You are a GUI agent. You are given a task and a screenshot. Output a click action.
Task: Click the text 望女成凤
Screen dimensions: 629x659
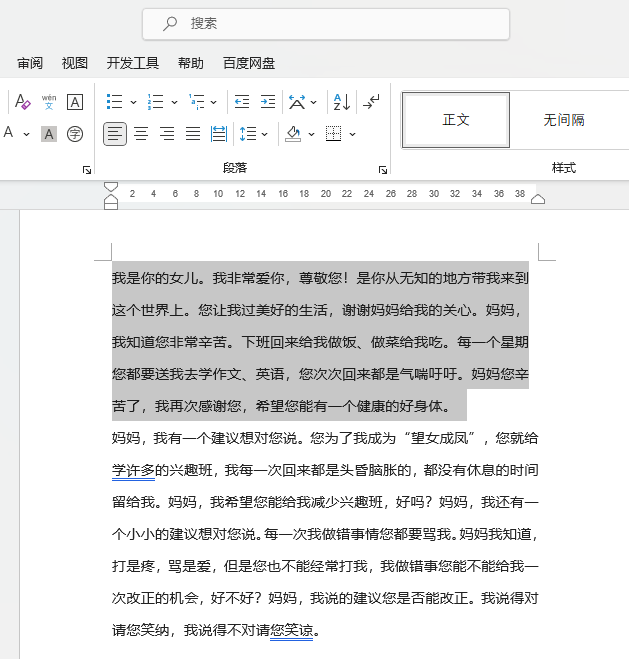click(440, 438)
